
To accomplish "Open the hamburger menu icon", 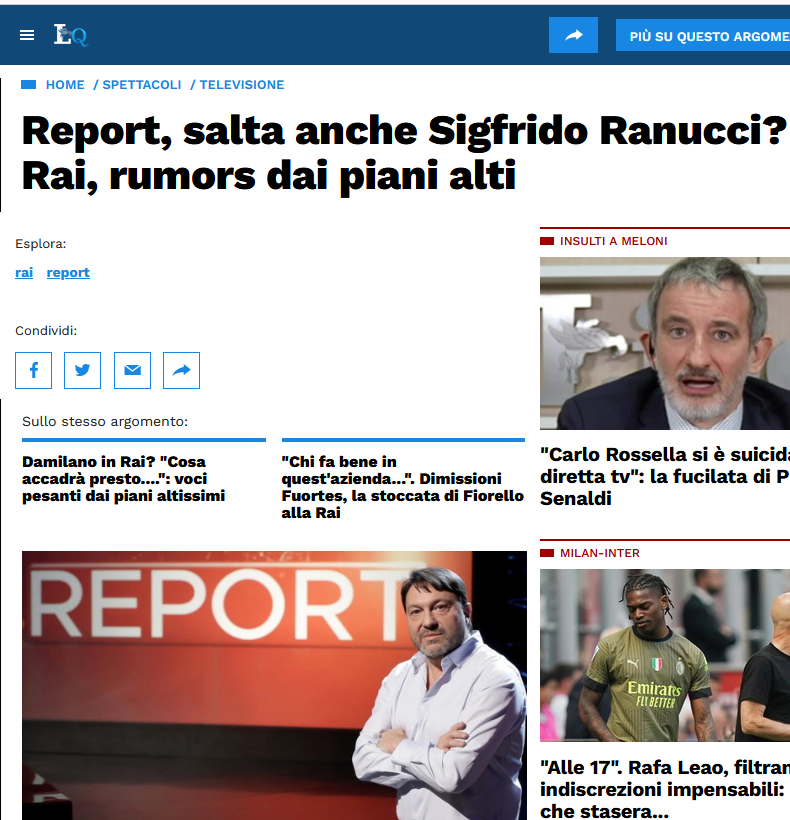I will (x=27, y=35).
